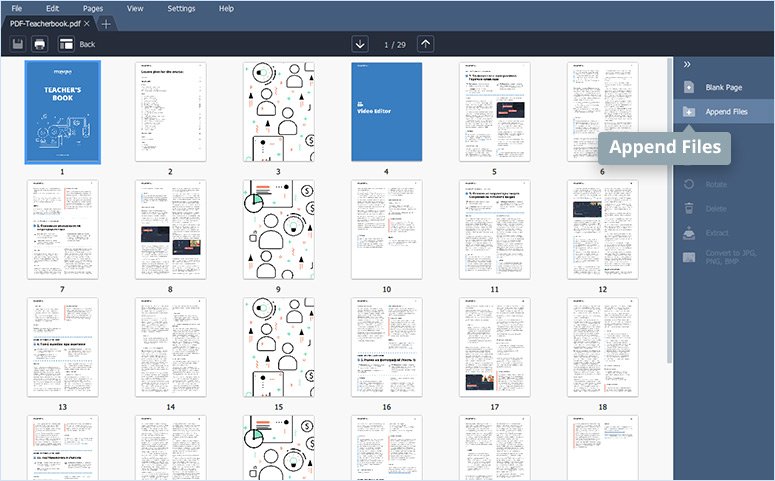The image size is (775, 481).
Task: Click the page number field 1 / 29
Action: 394,44
